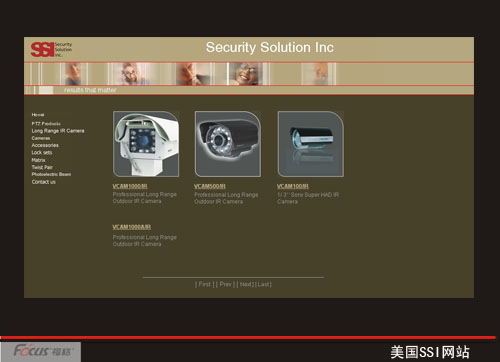Click the 'Security Solution Inc' header title
The width and height of the screenshot is (500, 362).
pyautogui.click(x=270, y=47)
